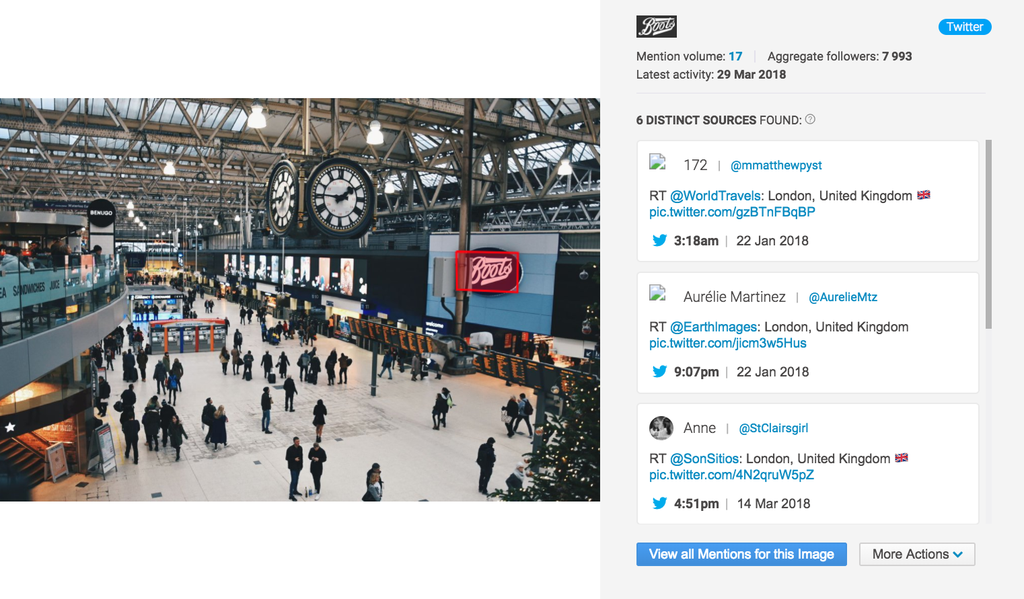Screen dimensions: 1024x599
Task: View all Mentions for this Image
Action: [741, 554]
